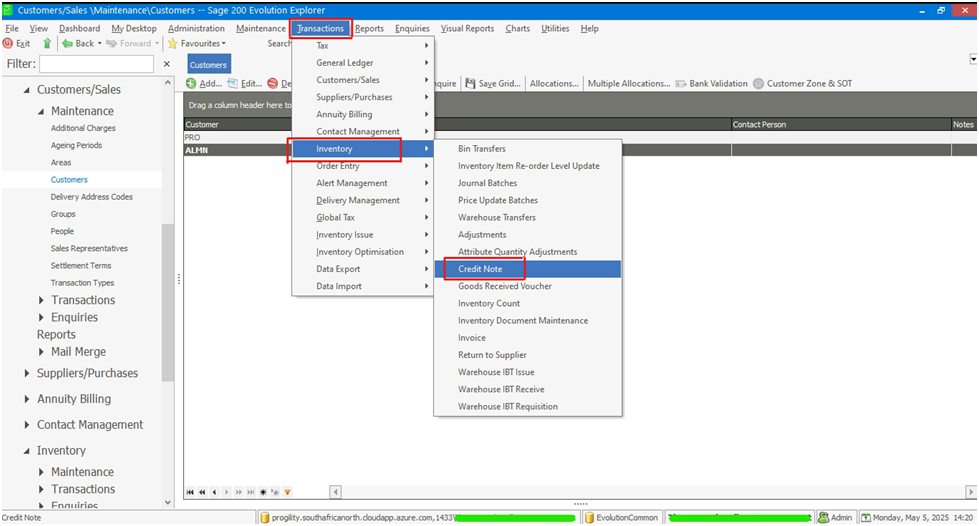Jump to first record navigator icon
The height and width of the screenshot is (526, 979).
(190, 492)
